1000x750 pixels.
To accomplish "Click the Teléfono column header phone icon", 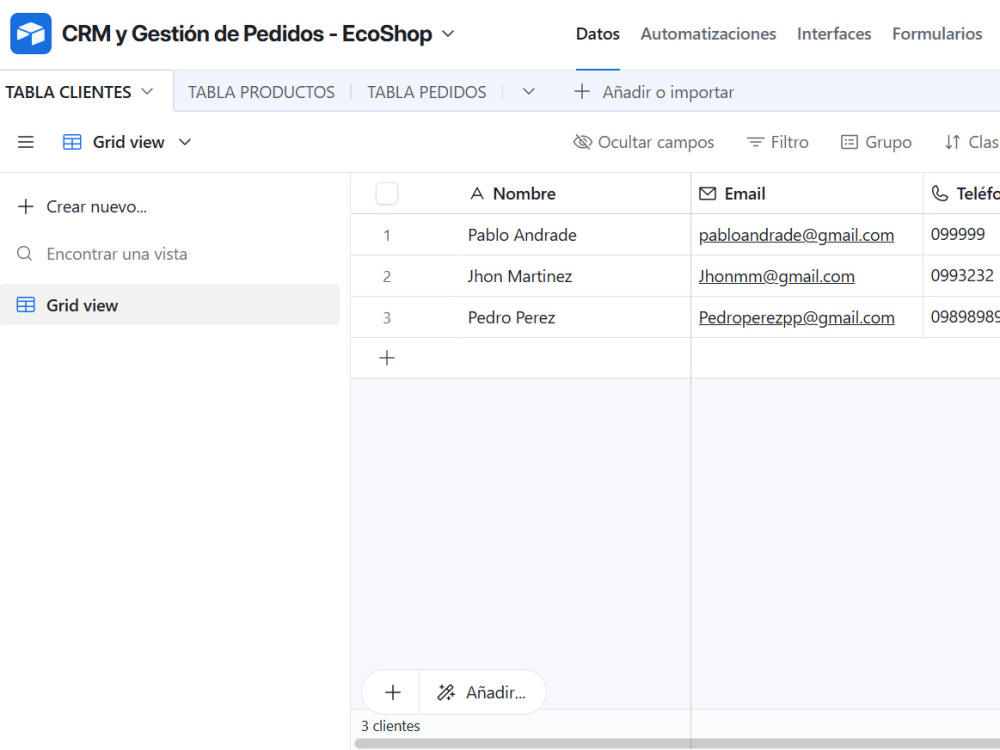I will point(939,193).
